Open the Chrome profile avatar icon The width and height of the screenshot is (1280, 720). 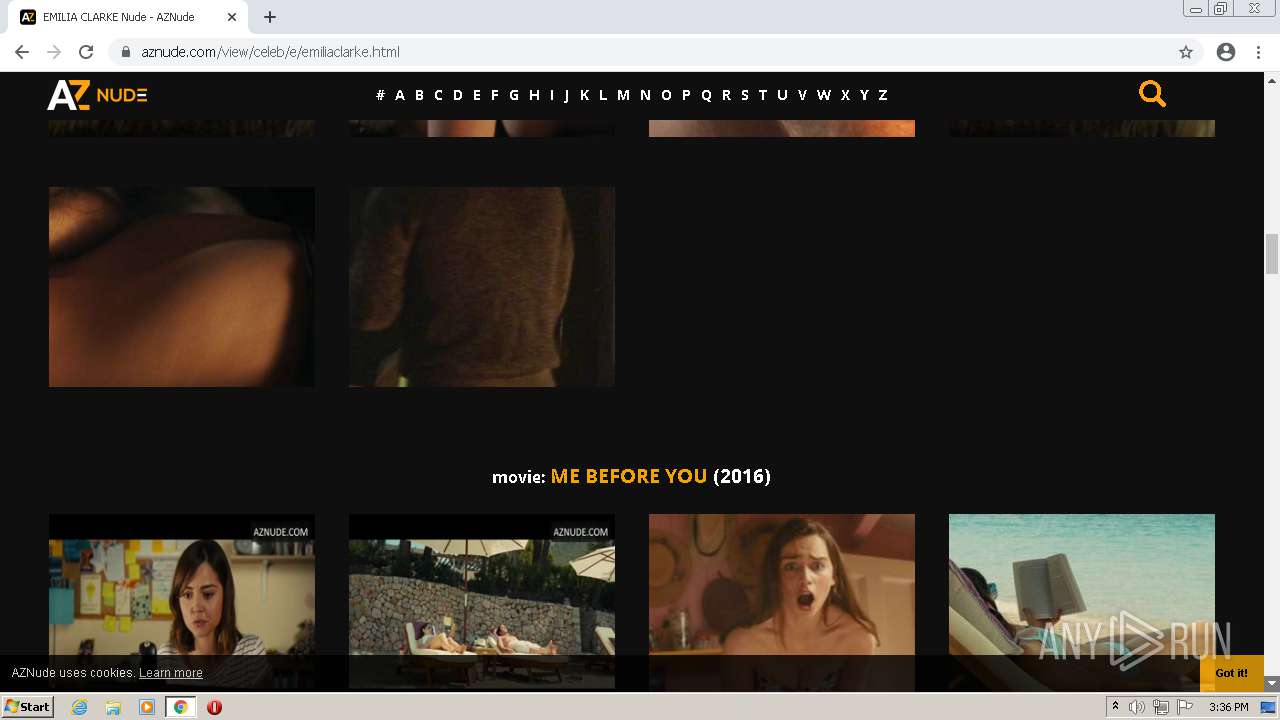tap(1226, 52)
